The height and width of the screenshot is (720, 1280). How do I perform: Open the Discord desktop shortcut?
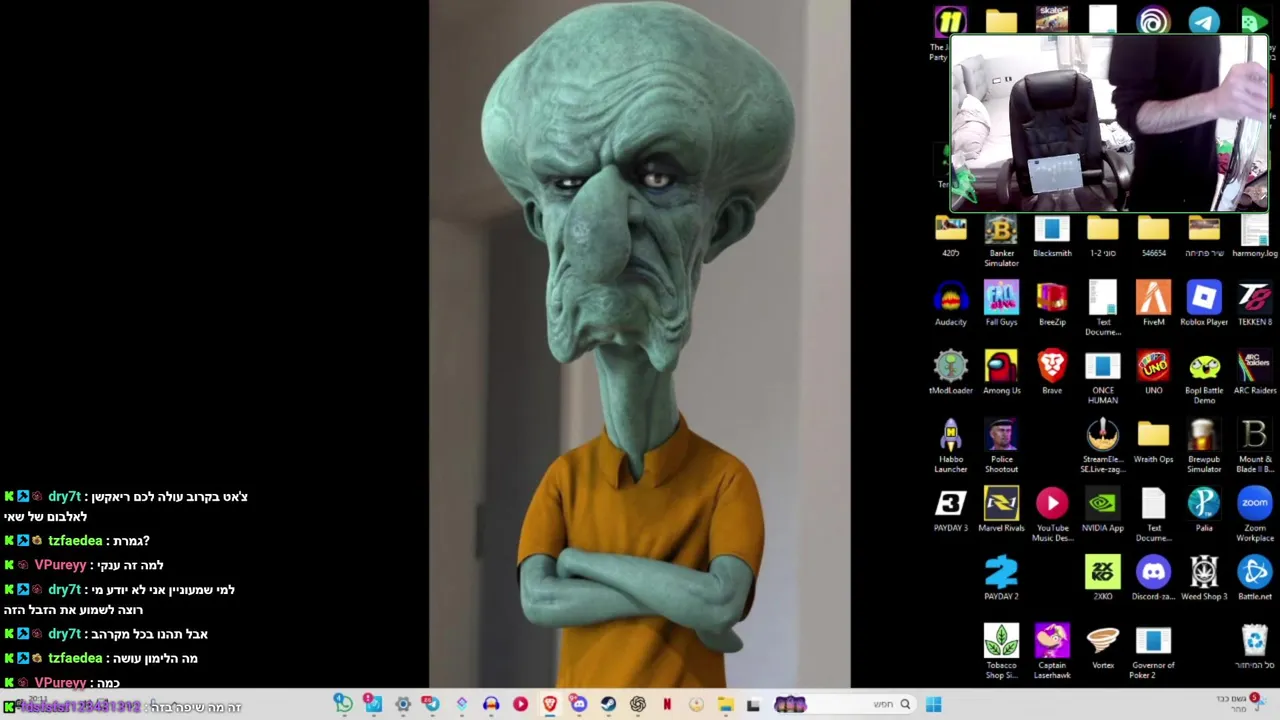point(1153,579)
